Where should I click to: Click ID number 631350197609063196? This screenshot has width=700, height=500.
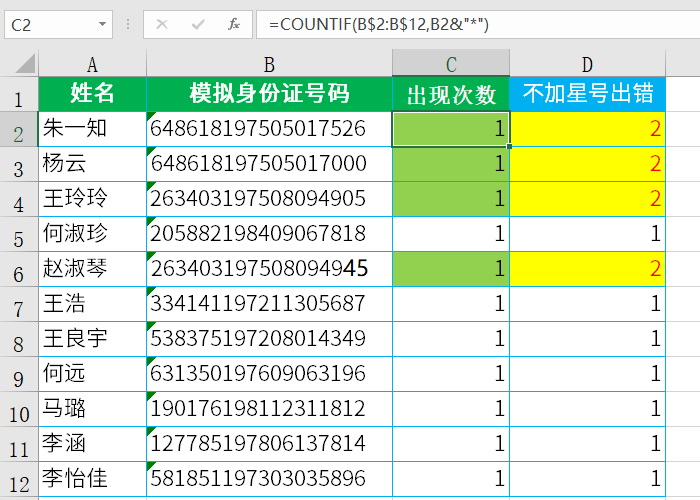click(x=269, y=374)
